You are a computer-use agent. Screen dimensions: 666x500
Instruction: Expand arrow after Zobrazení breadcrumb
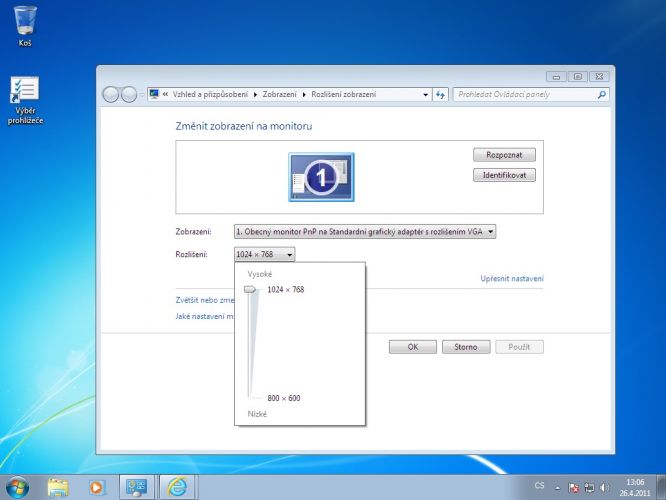pyautogui.click(x=304, y=95)
